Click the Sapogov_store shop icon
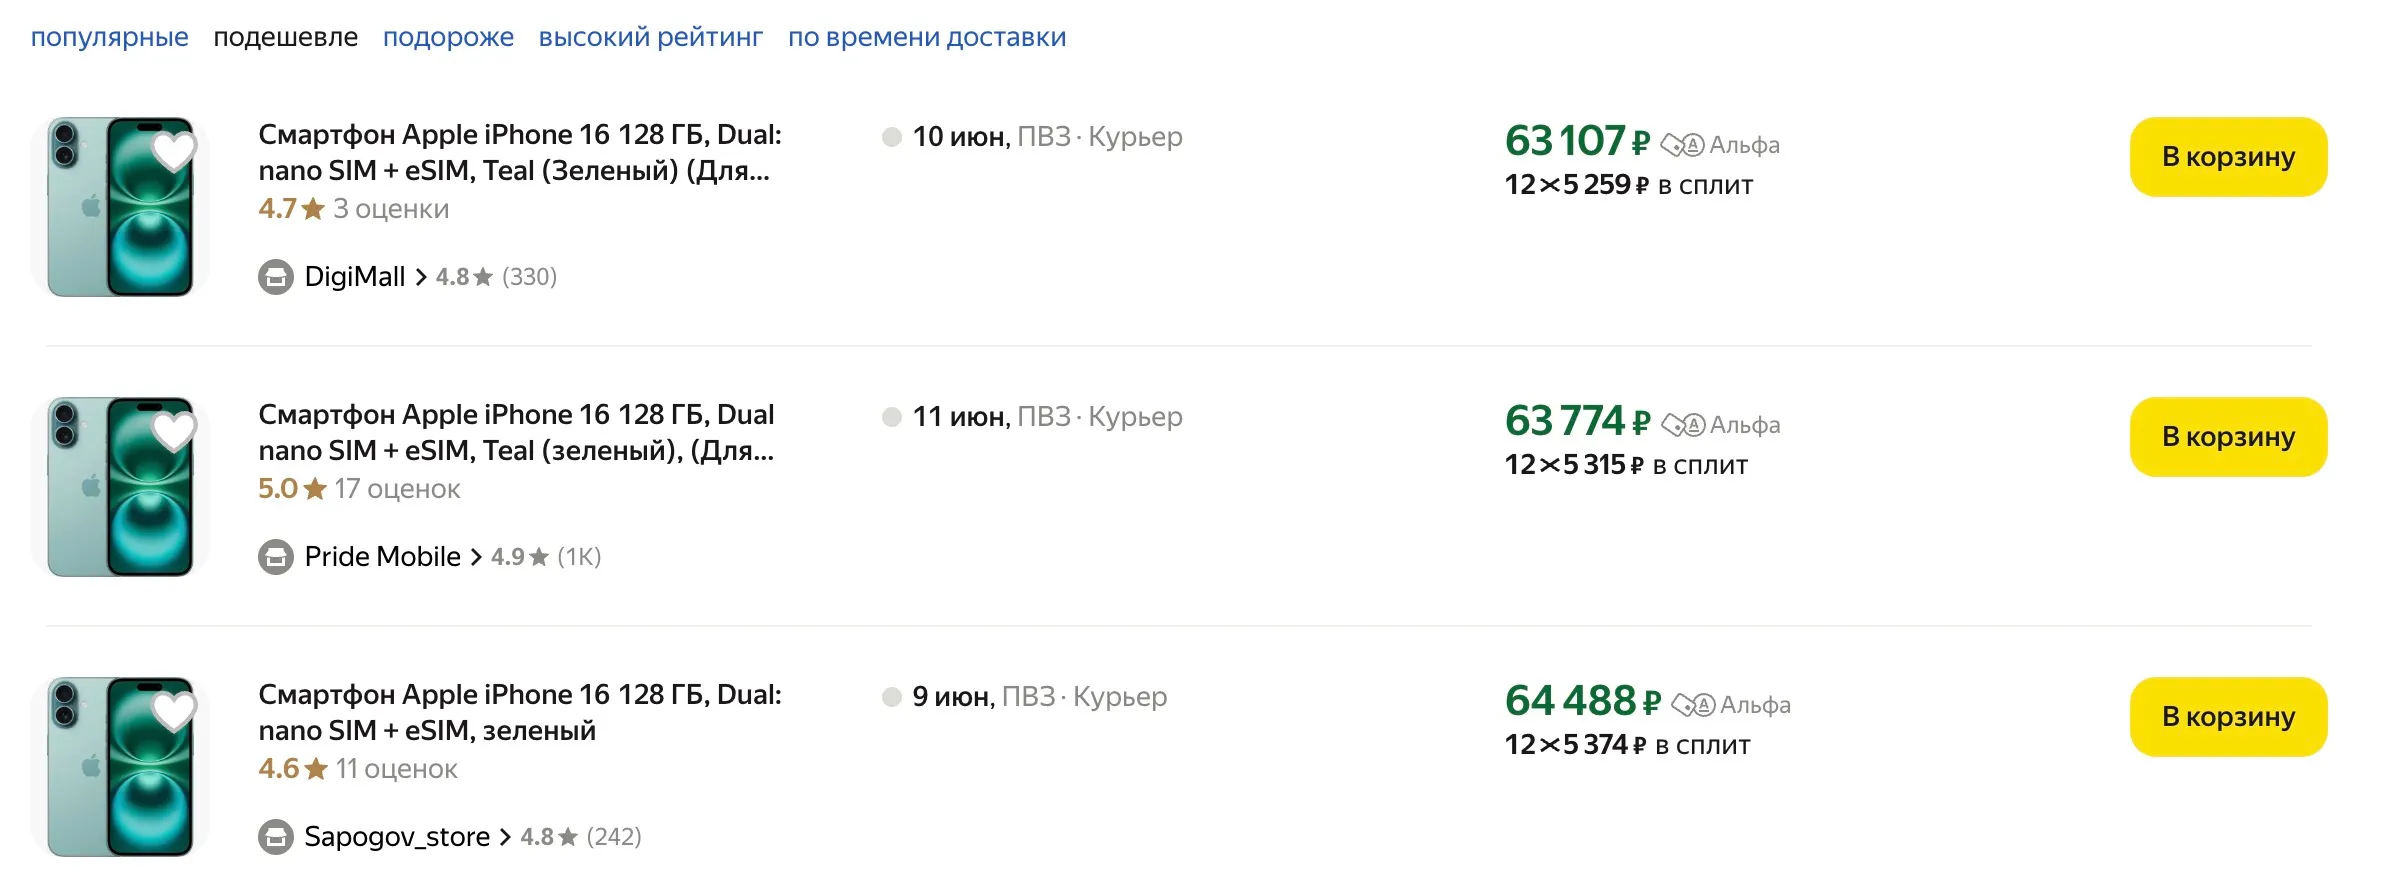The width and height of the screenshot is (2388, 892). point(276,837)
